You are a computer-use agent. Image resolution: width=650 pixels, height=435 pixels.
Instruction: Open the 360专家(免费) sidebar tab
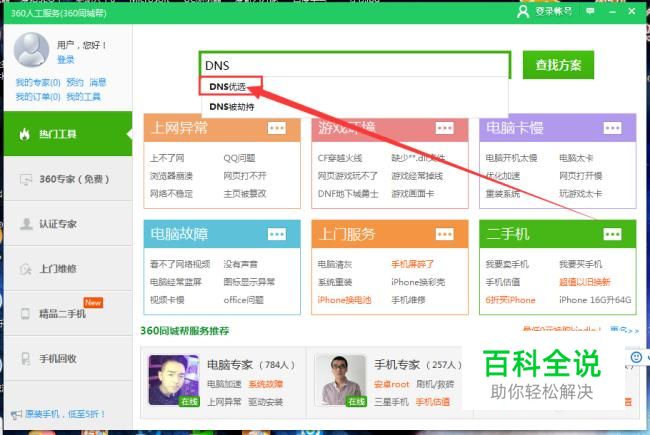pos(68,179)
